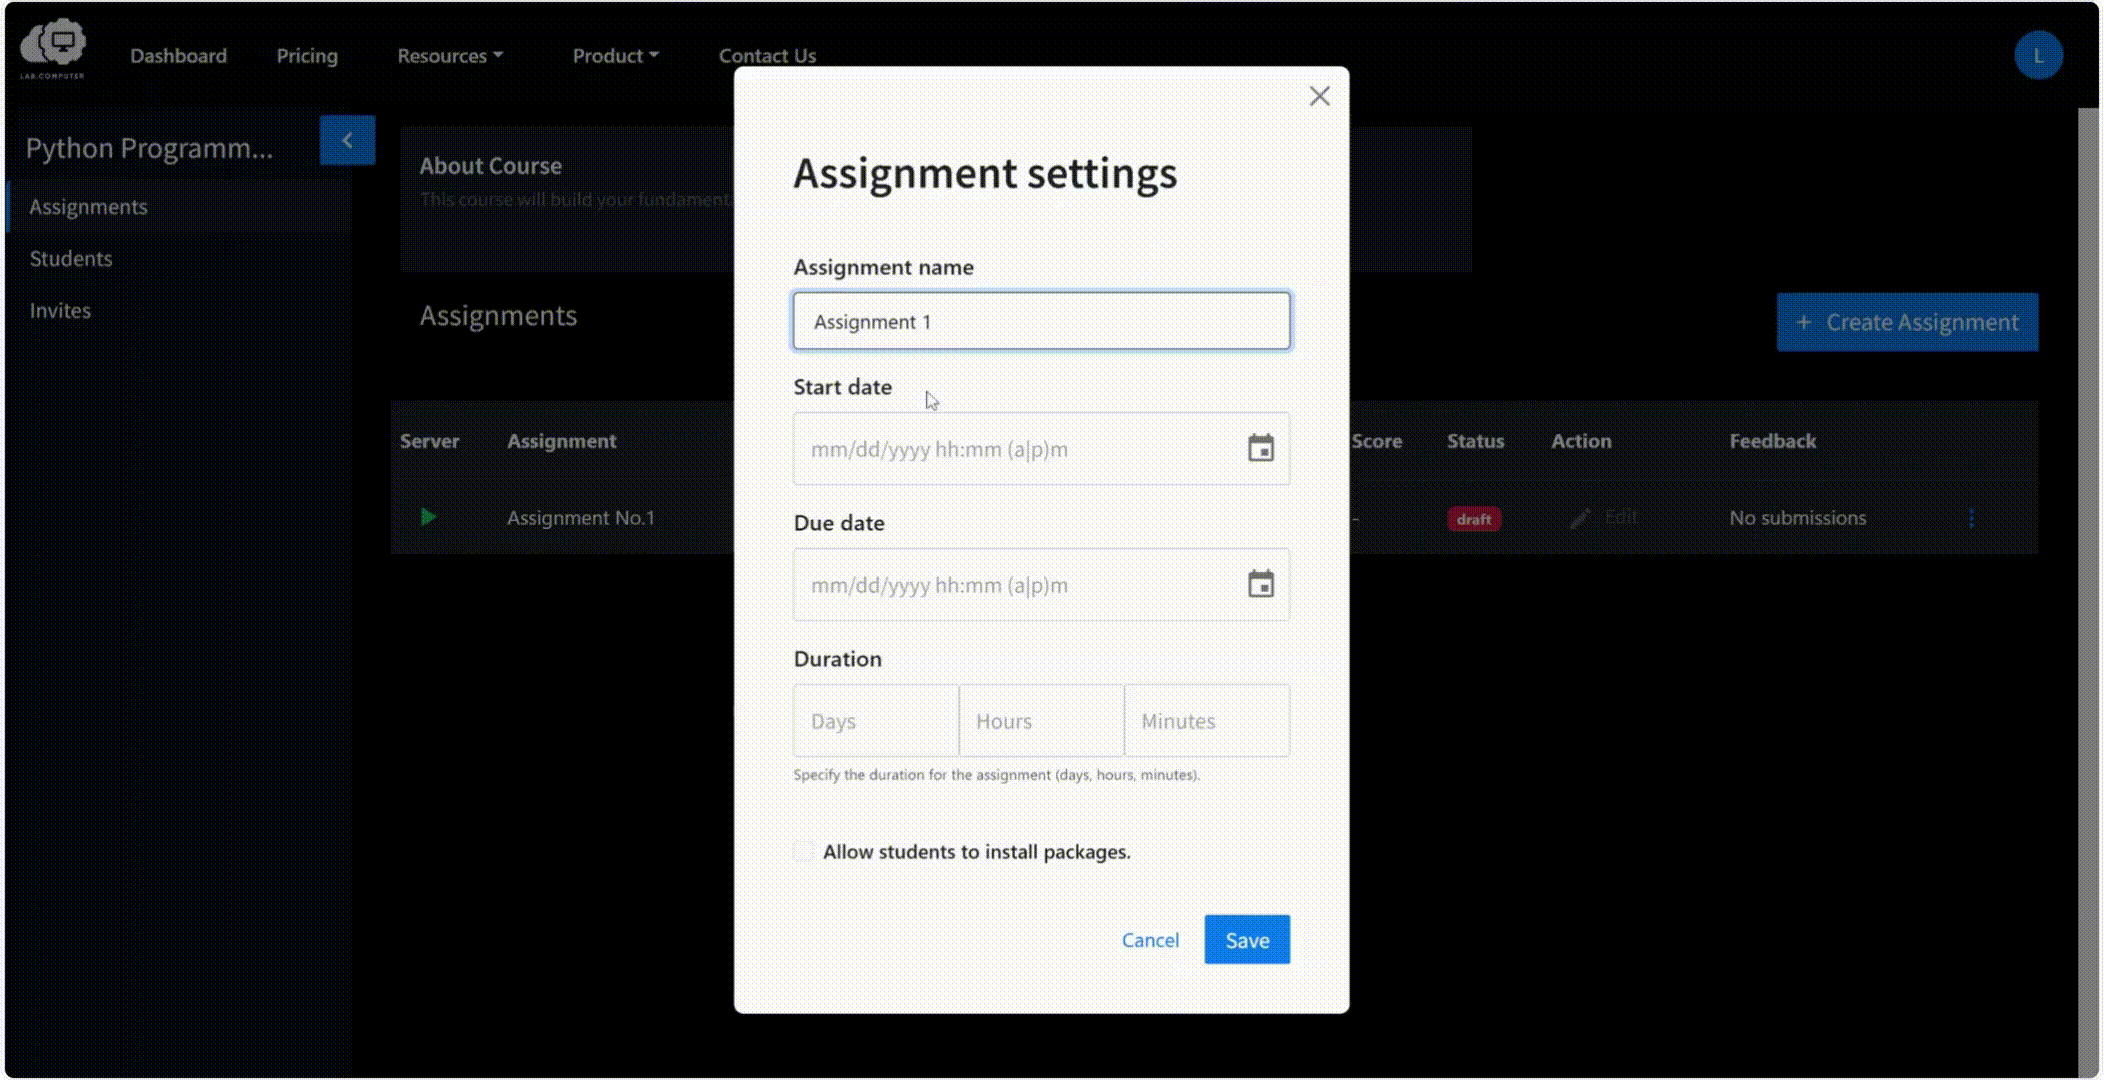The image size is (2104, 1080).
Task: Open the Due date calendar picker
Action: pos(1260,584)
